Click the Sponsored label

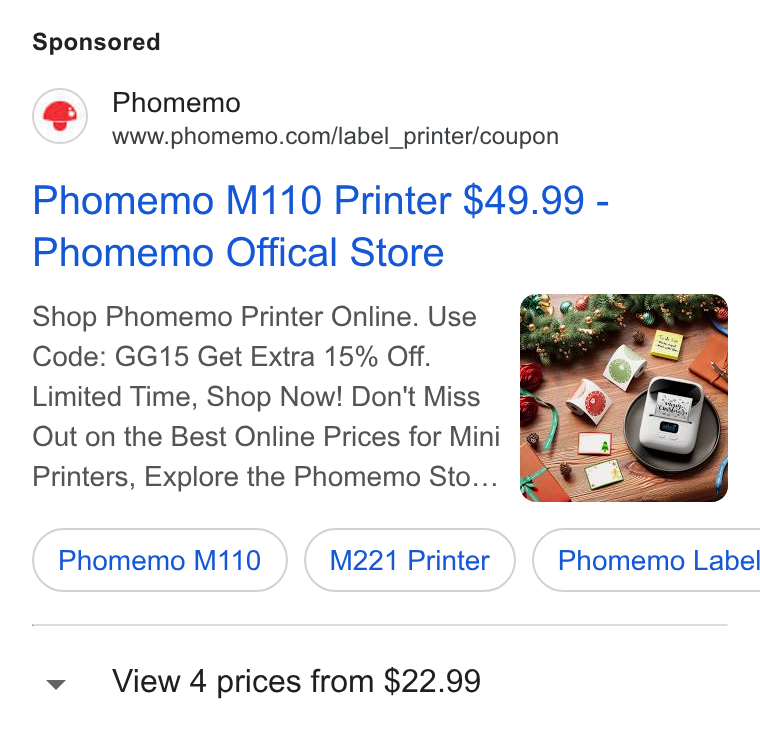pyautogui.click(x=96, y=42)
